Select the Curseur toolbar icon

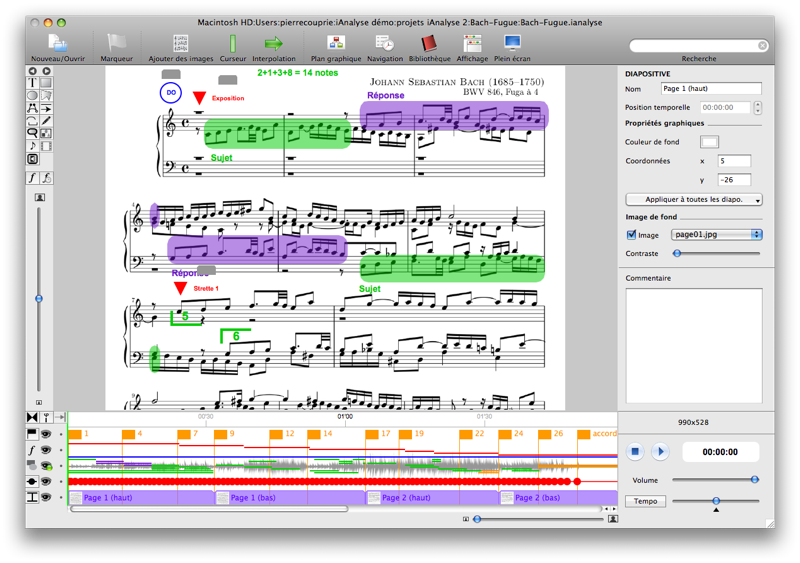233,43
